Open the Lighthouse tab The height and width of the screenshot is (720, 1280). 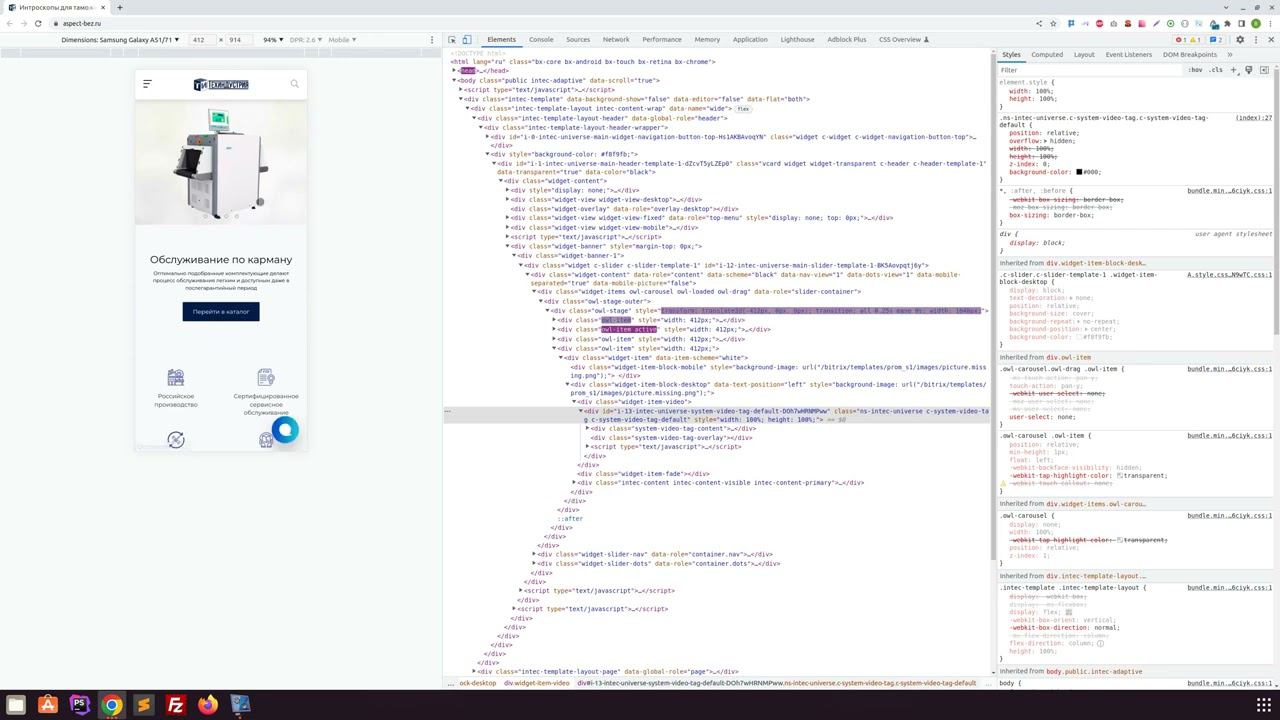(797, 40)
